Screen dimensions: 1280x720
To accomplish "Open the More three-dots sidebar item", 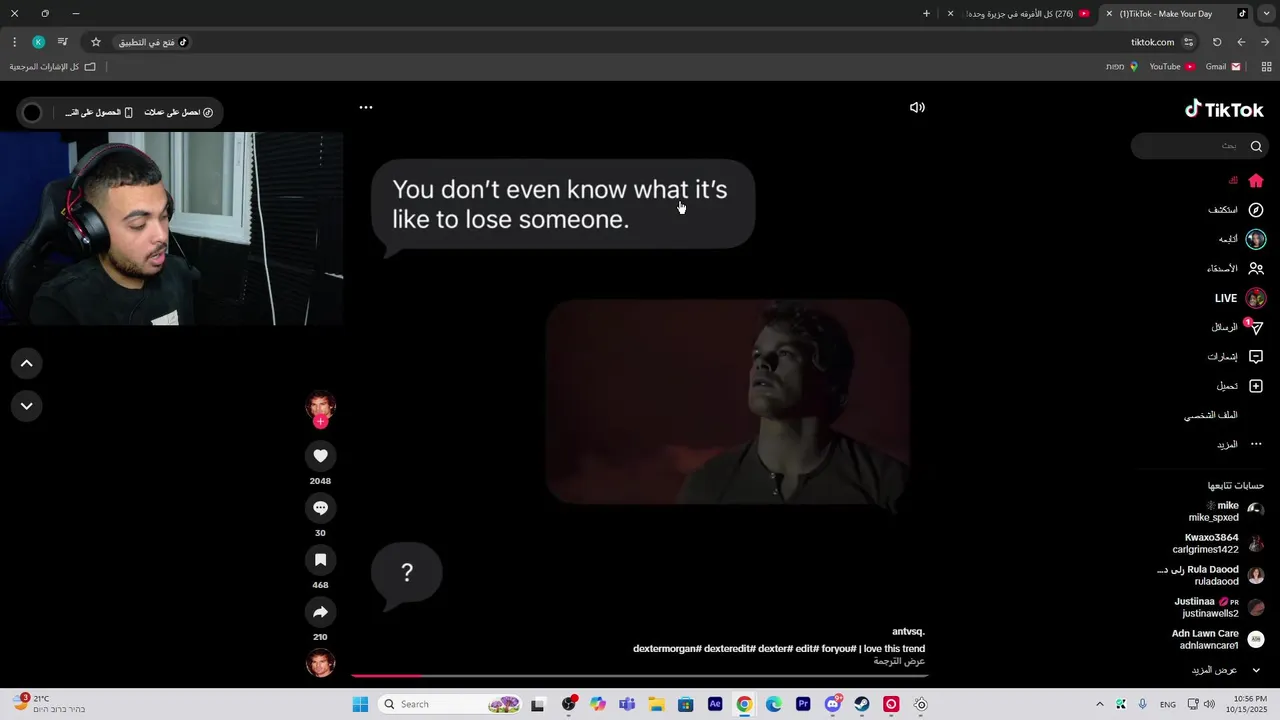I will [x=1240, y=444].
